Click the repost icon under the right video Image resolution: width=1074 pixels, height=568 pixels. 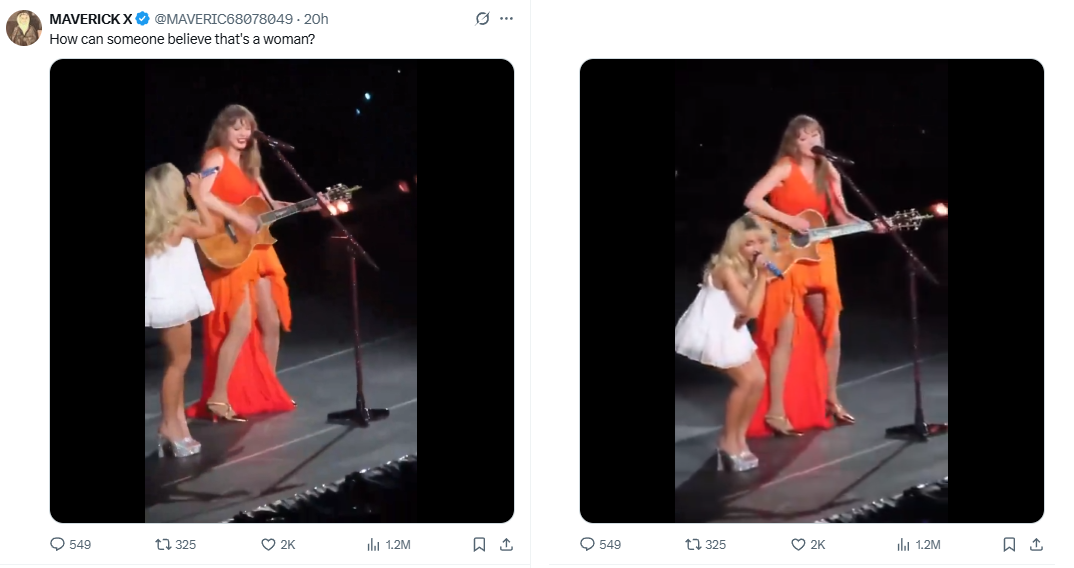tap(693, 544)
